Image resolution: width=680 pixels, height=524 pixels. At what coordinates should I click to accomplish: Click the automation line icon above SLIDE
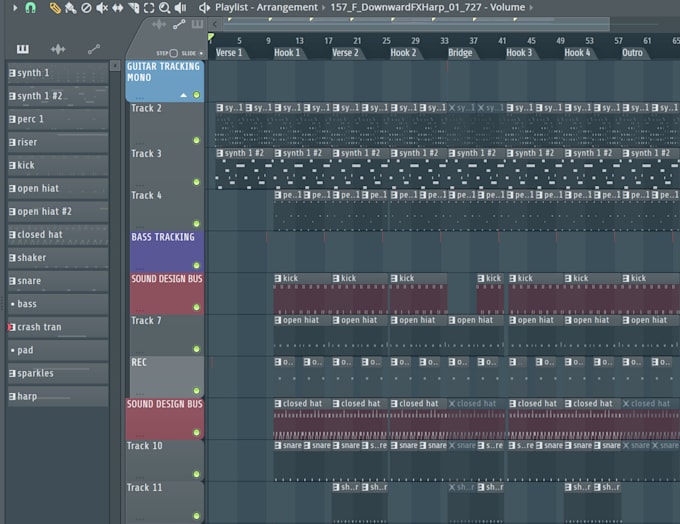pos(179,25)
